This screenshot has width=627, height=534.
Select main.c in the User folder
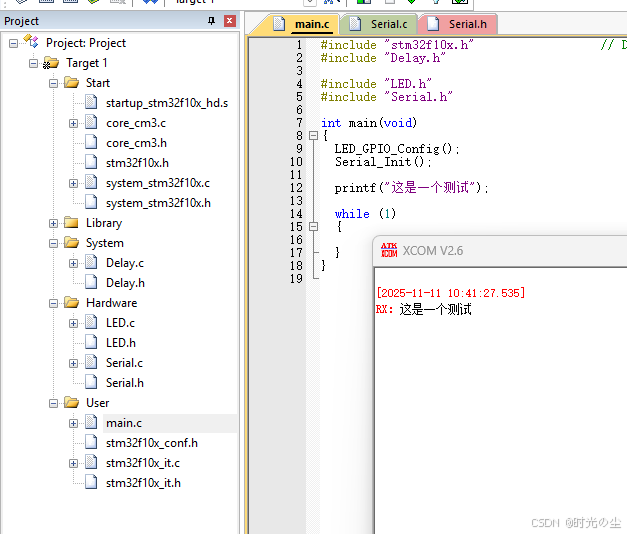point(124,423)
